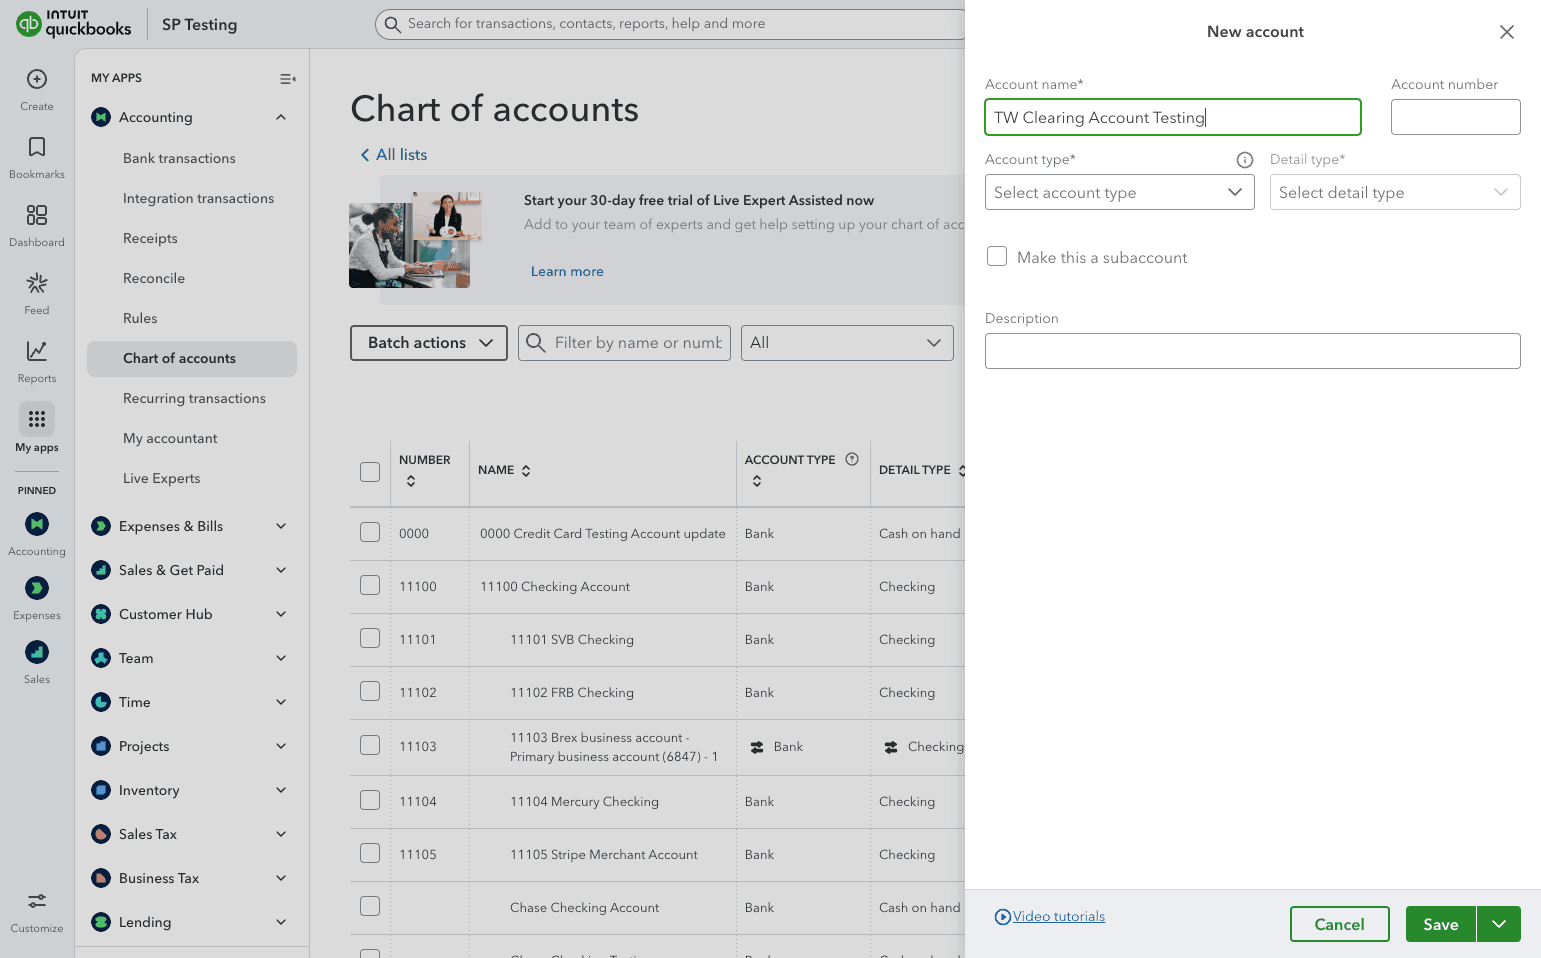
Task: Click Learn more about Live Expert Assisted
Action: tap(567, 271)
